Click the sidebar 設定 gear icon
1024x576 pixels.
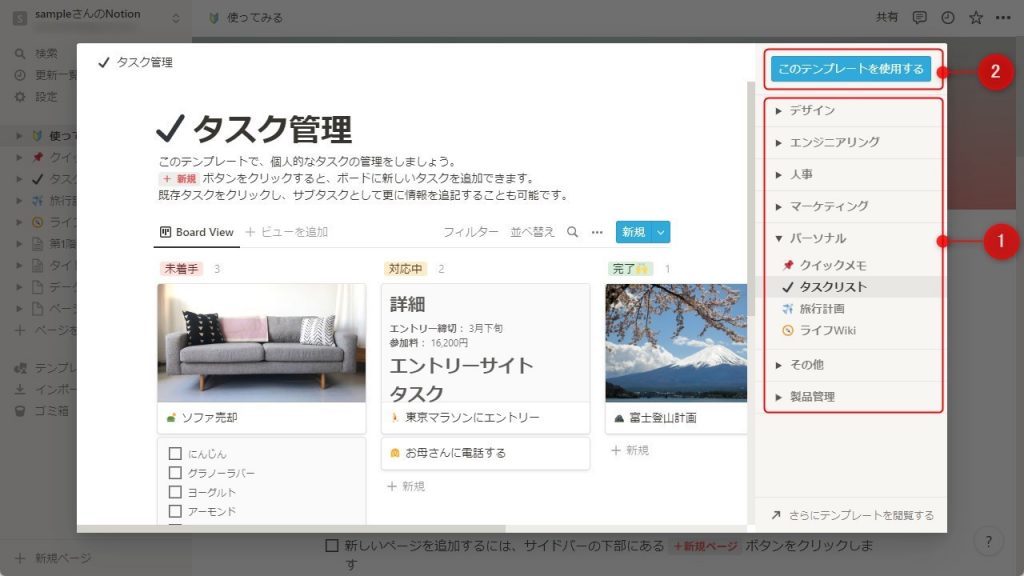pos(20,97)
